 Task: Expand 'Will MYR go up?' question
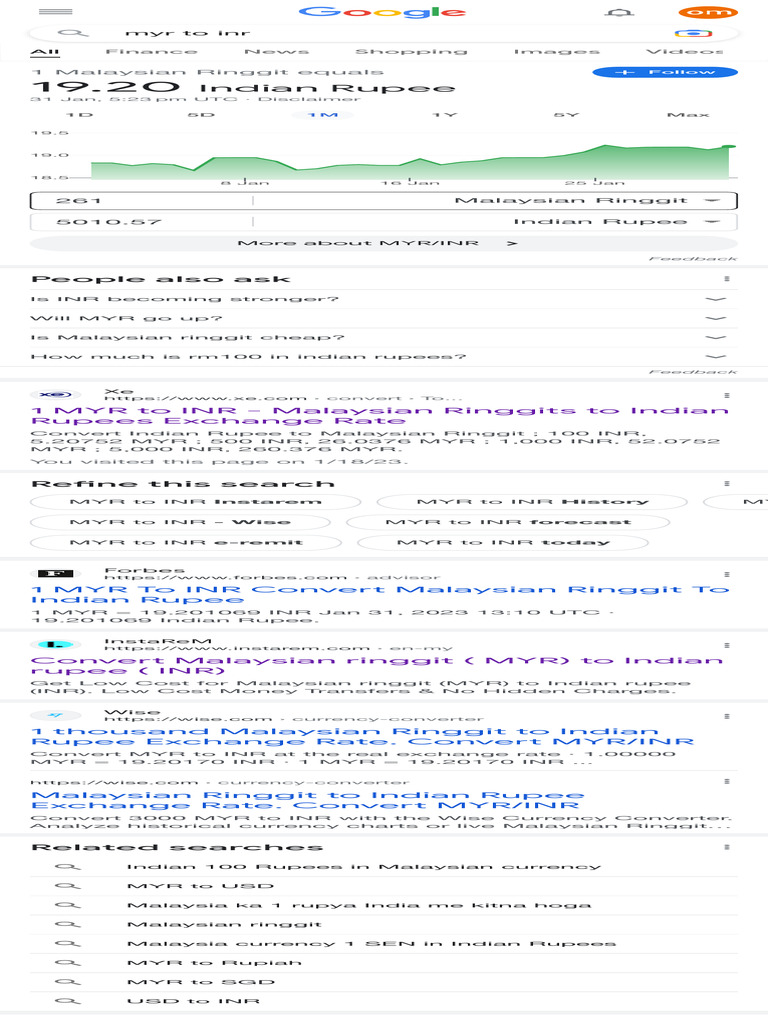[384, 318]
